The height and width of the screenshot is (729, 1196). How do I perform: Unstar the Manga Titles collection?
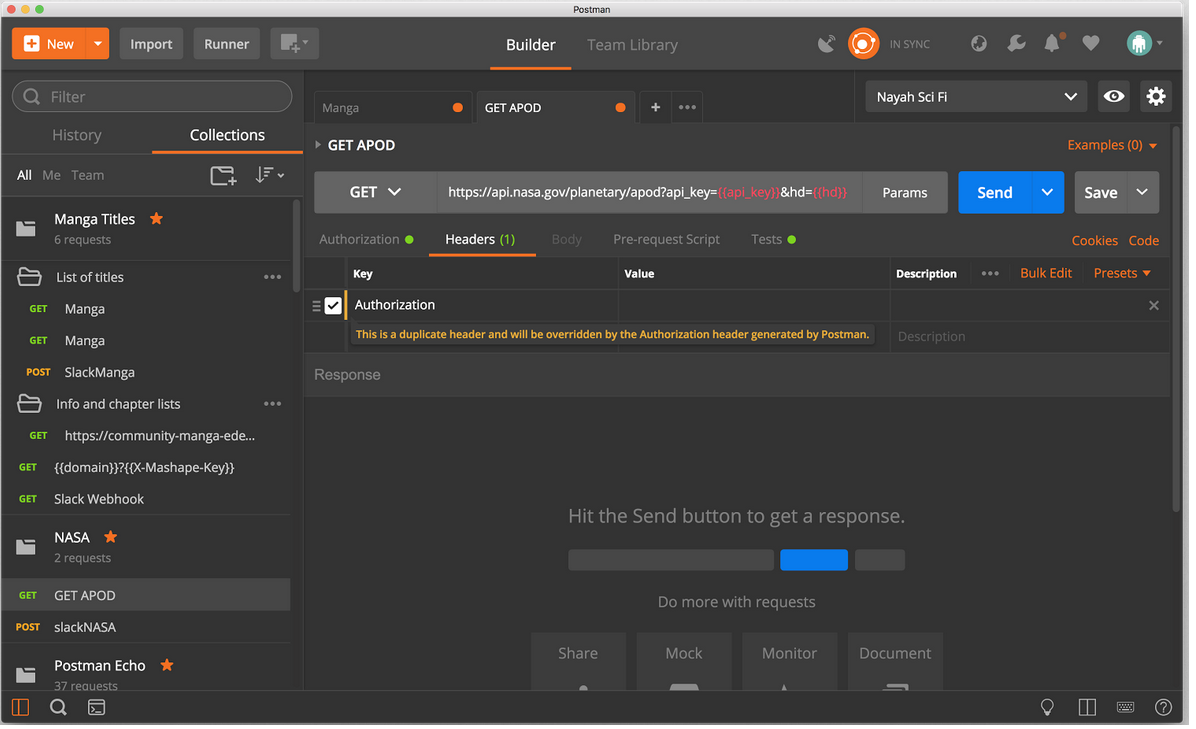tap(156, 219)
